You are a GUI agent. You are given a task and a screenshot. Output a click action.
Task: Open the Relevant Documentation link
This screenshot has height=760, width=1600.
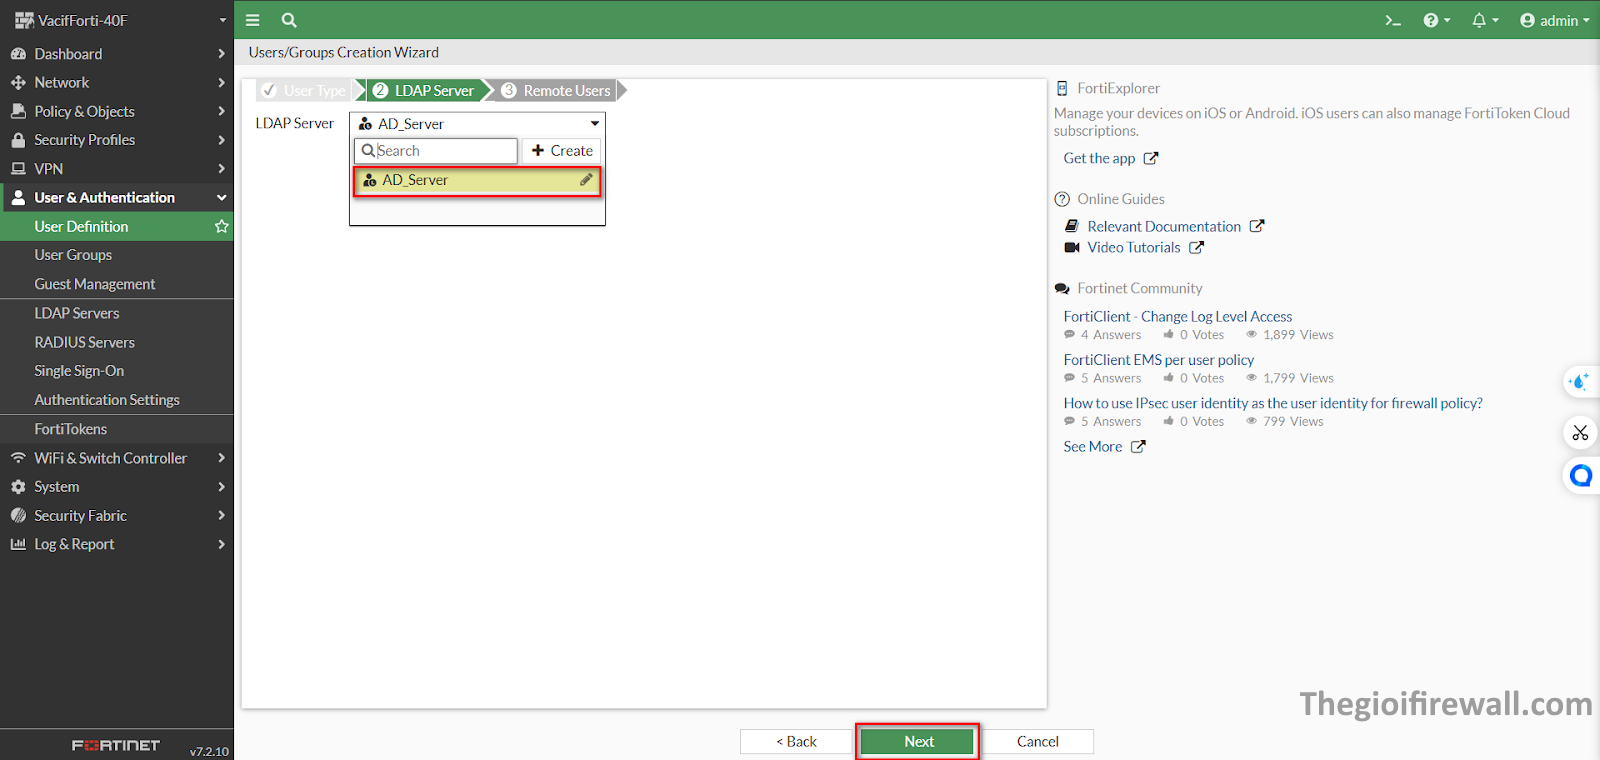1164,227
